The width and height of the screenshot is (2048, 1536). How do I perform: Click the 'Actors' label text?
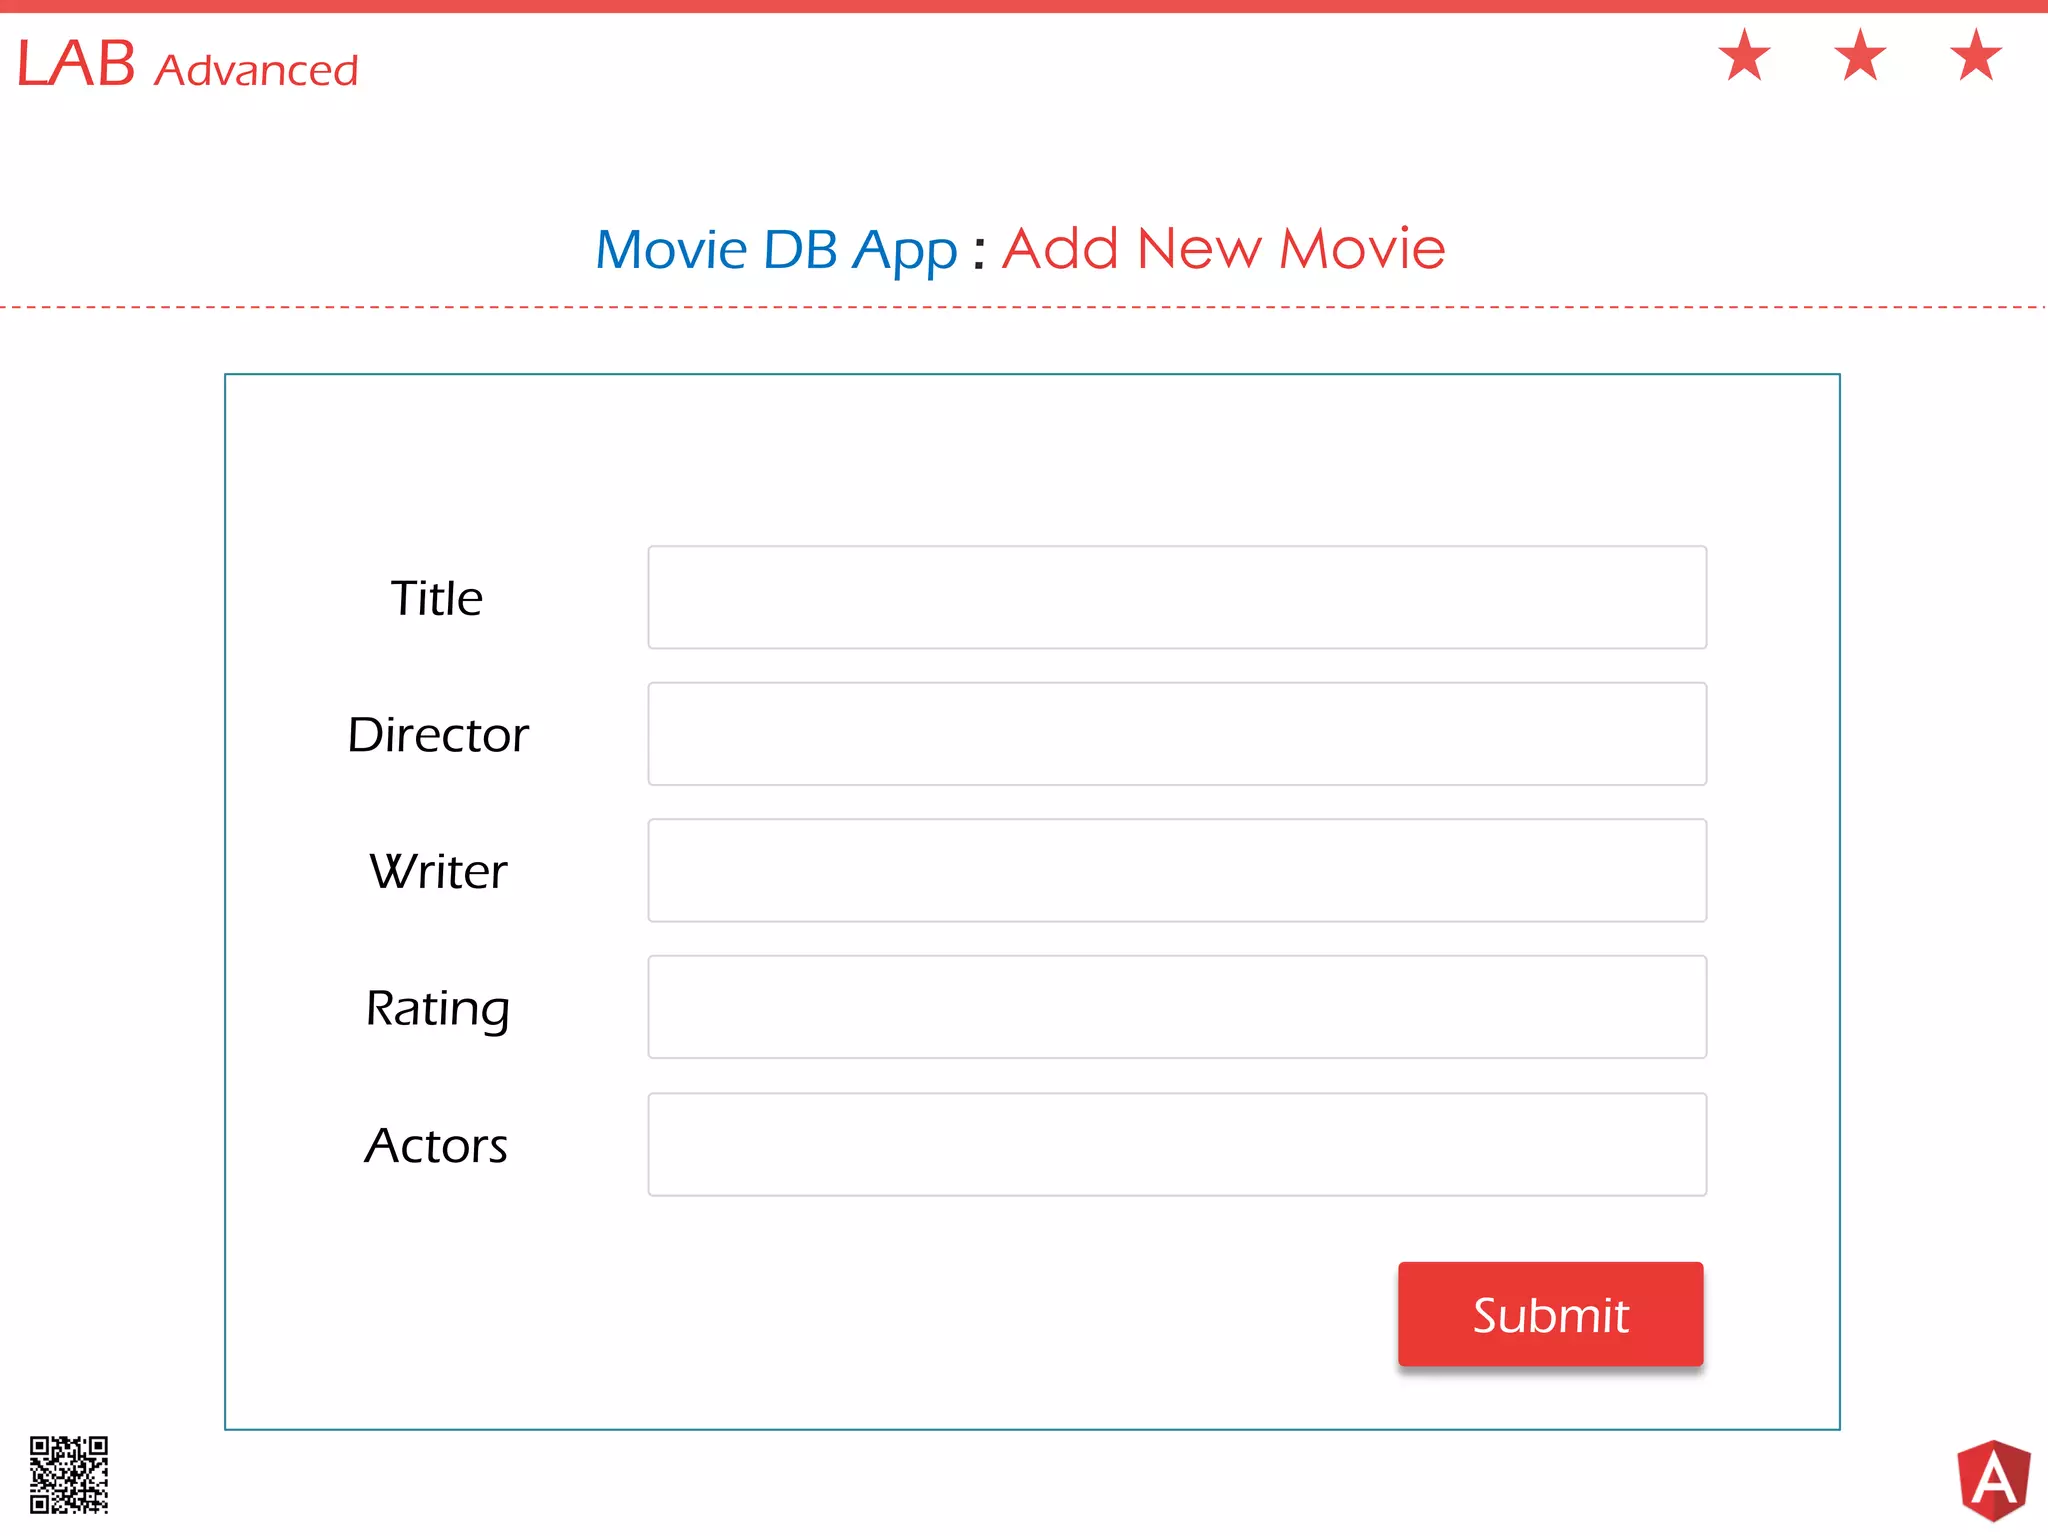point(436,1145)
